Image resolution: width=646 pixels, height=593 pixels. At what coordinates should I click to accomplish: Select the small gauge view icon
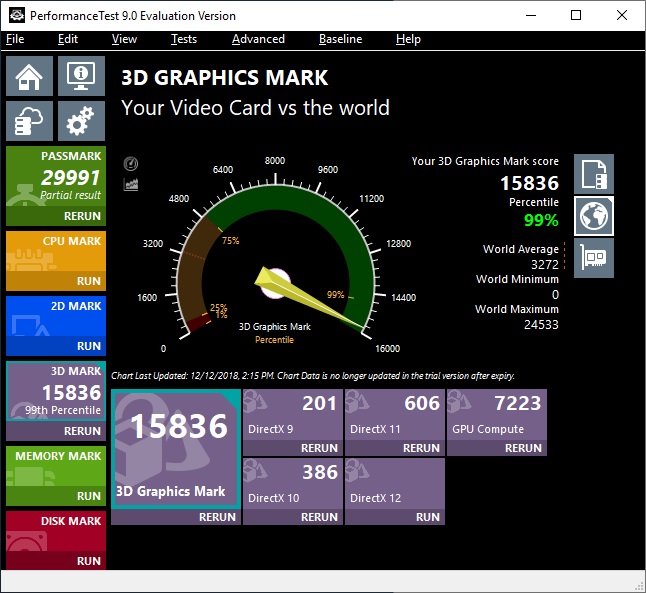coord(131,164)
